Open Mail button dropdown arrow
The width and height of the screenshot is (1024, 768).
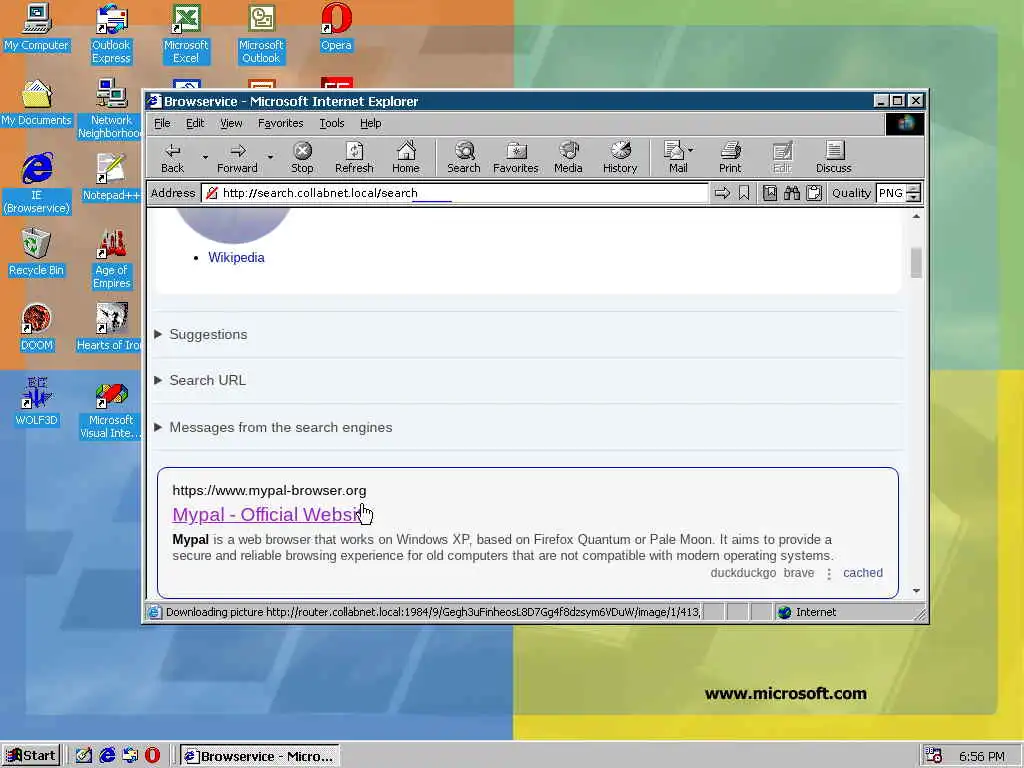pos(691,150)
